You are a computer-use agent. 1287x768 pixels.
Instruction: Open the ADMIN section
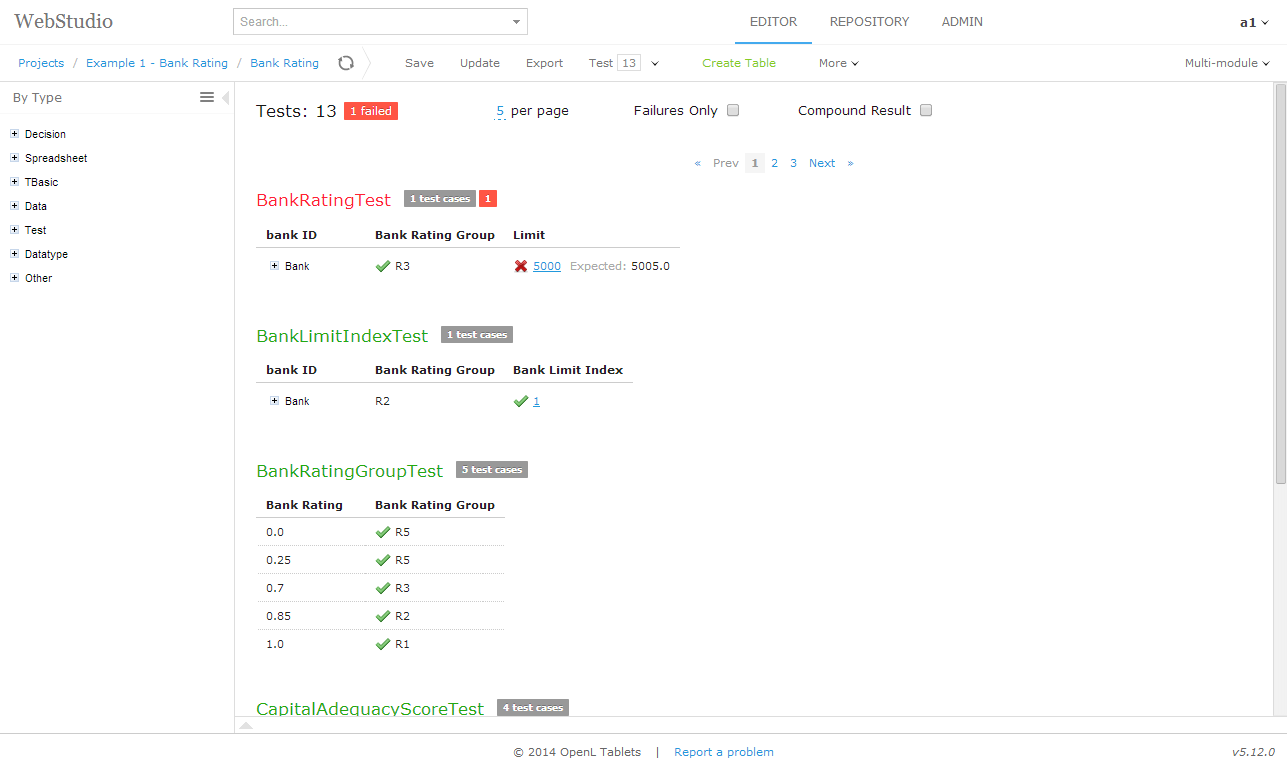pos(961,21)
